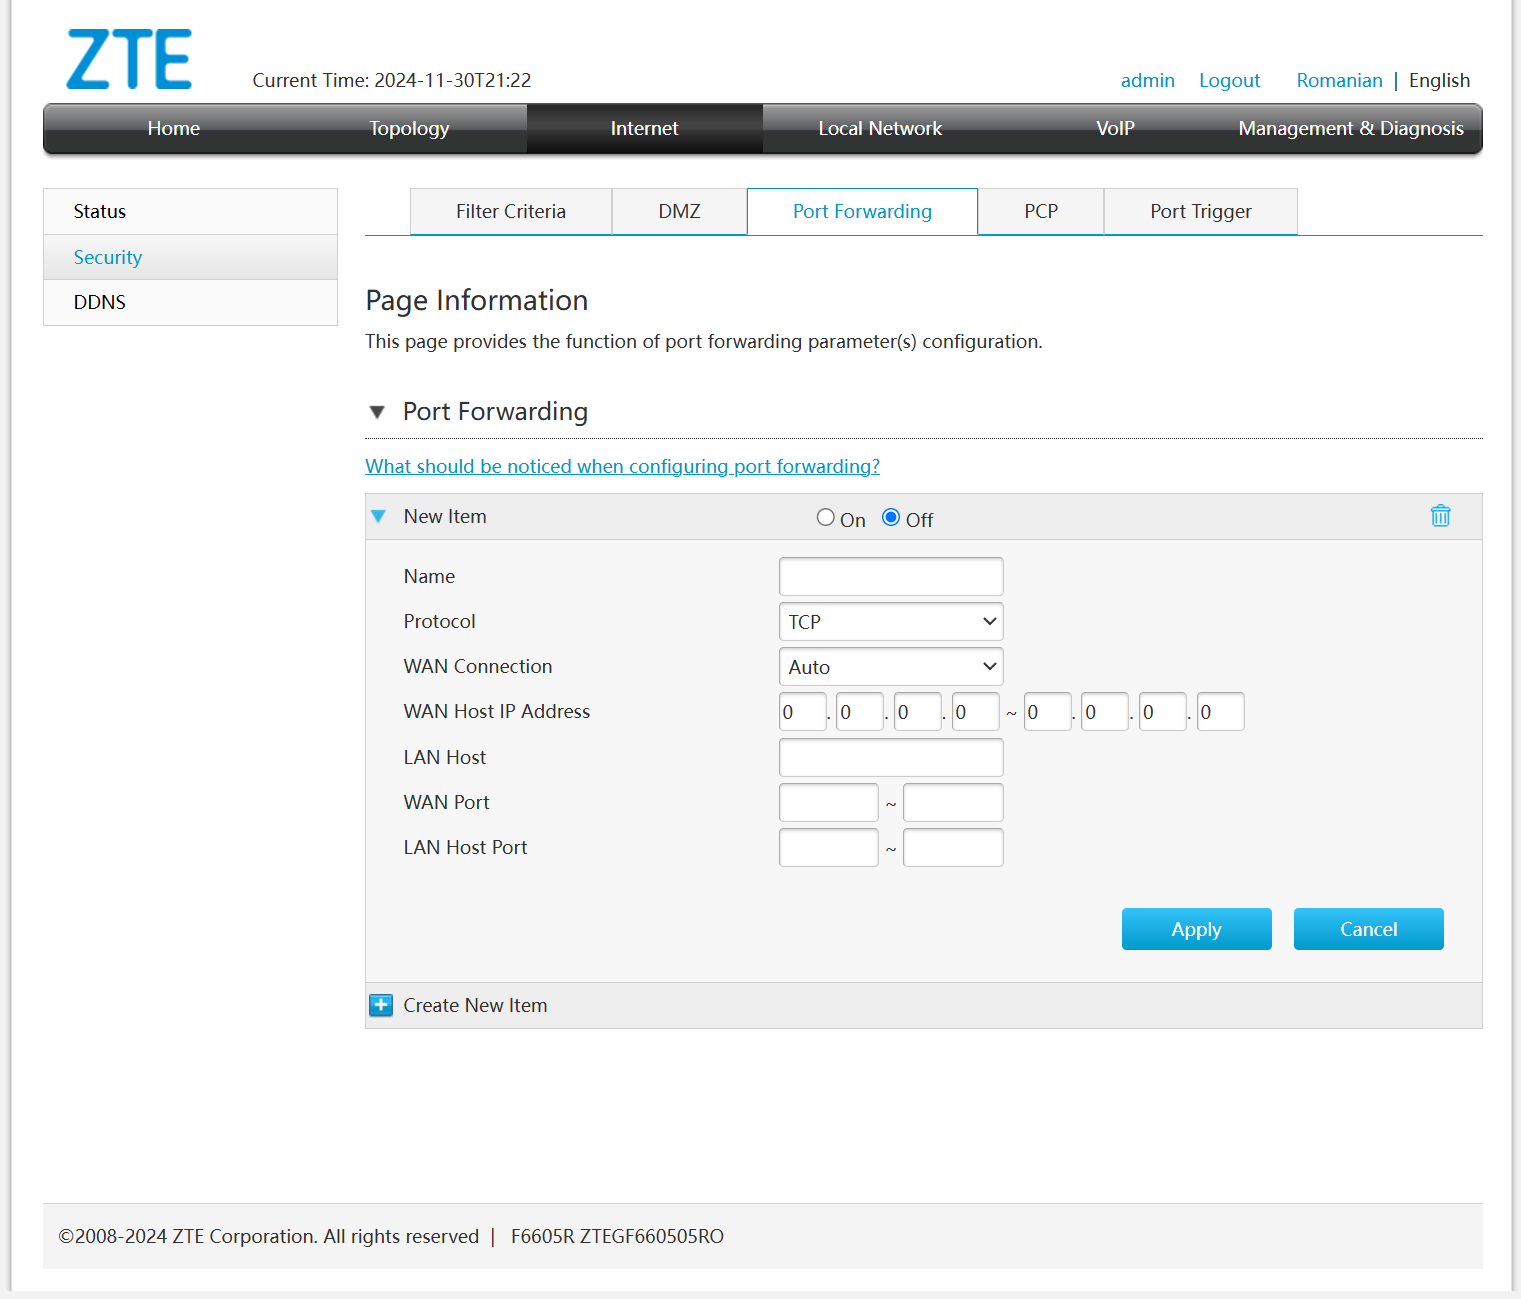Open the Local Network menu
This screenshot has width=1521, height=1299.
click(x=879, y=128)
